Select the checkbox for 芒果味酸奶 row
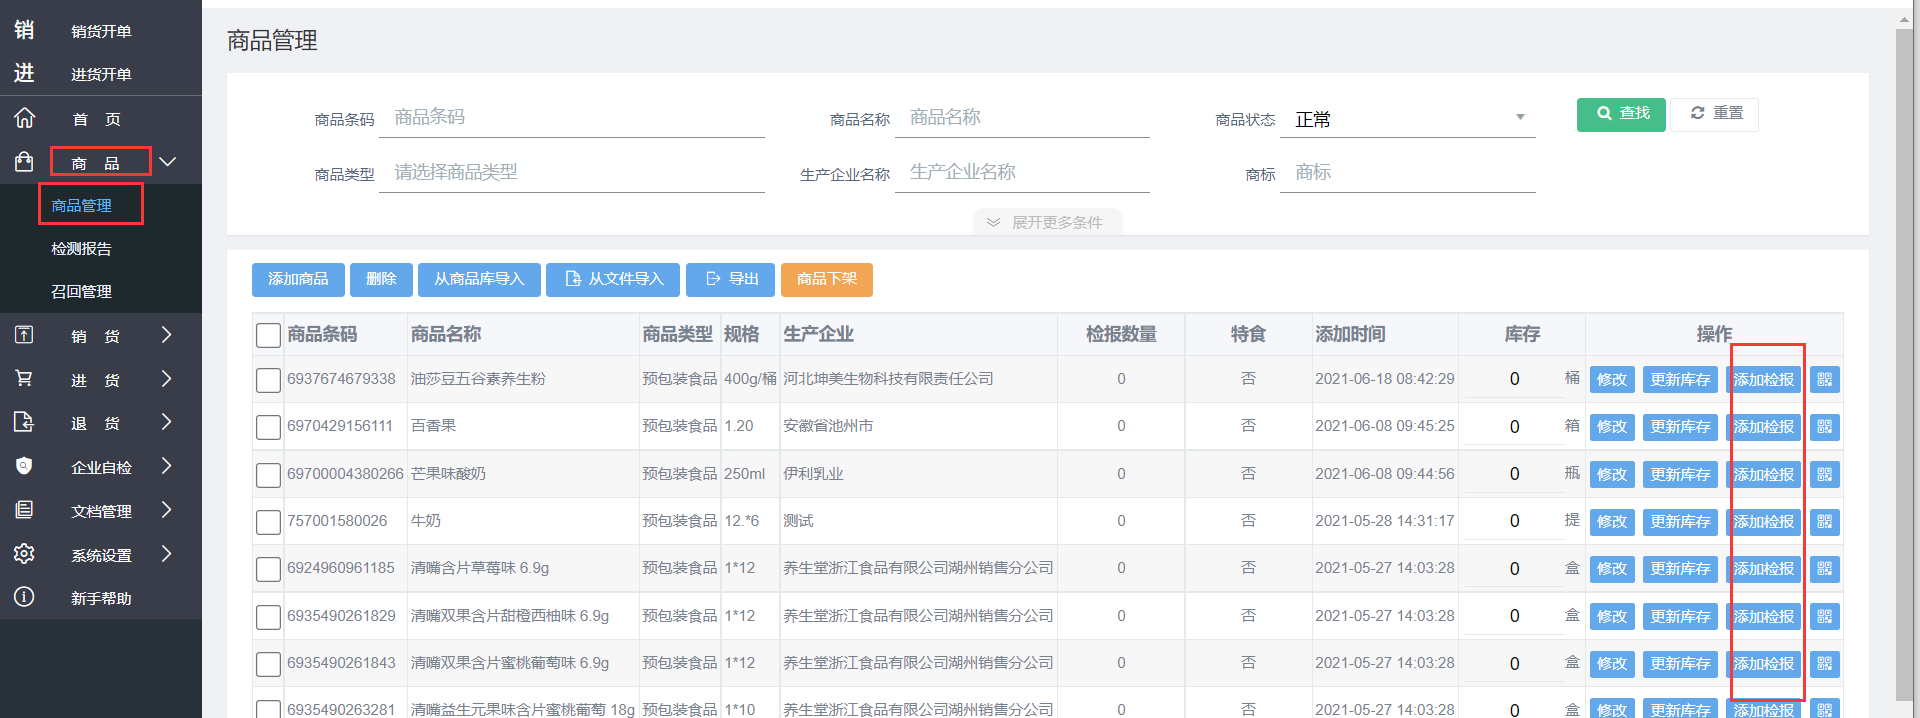The width and height of the screenshot is (1920, 718). point(268,475)
